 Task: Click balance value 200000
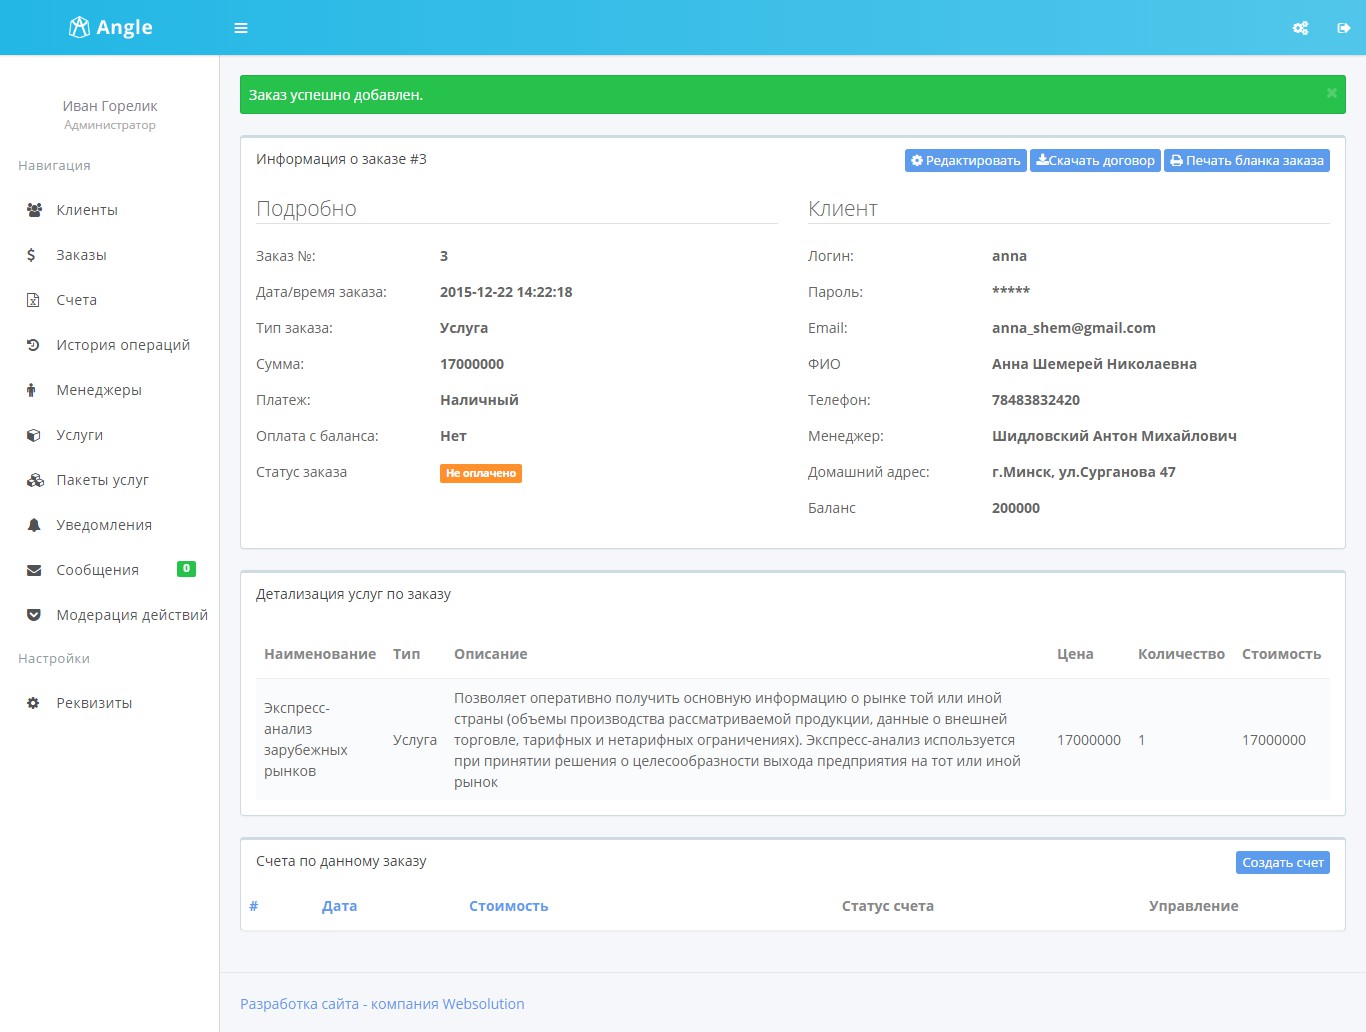tap(1016, 508)
